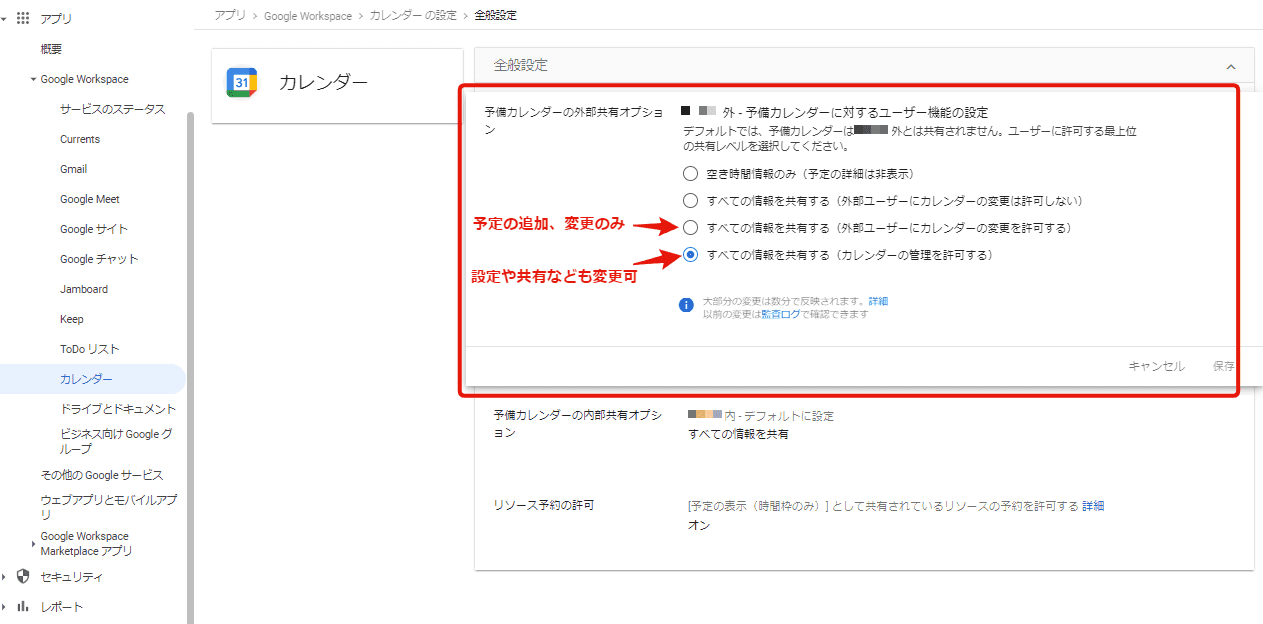Click 詳細 link beside リソース予約の許可 description
The width and height of the screenshot is (1263, 624).
coord(1093,506)
